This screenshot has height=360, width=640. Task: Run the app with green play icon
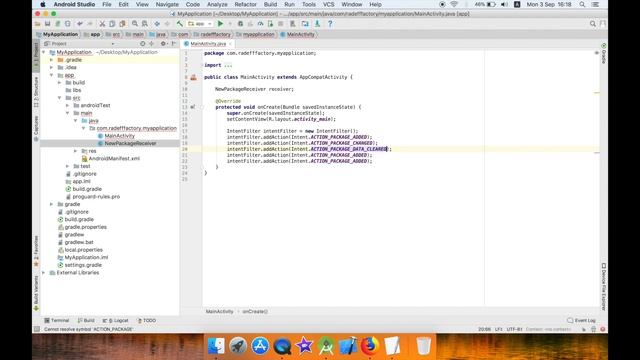pyautogui.click(x=220, y=24)
